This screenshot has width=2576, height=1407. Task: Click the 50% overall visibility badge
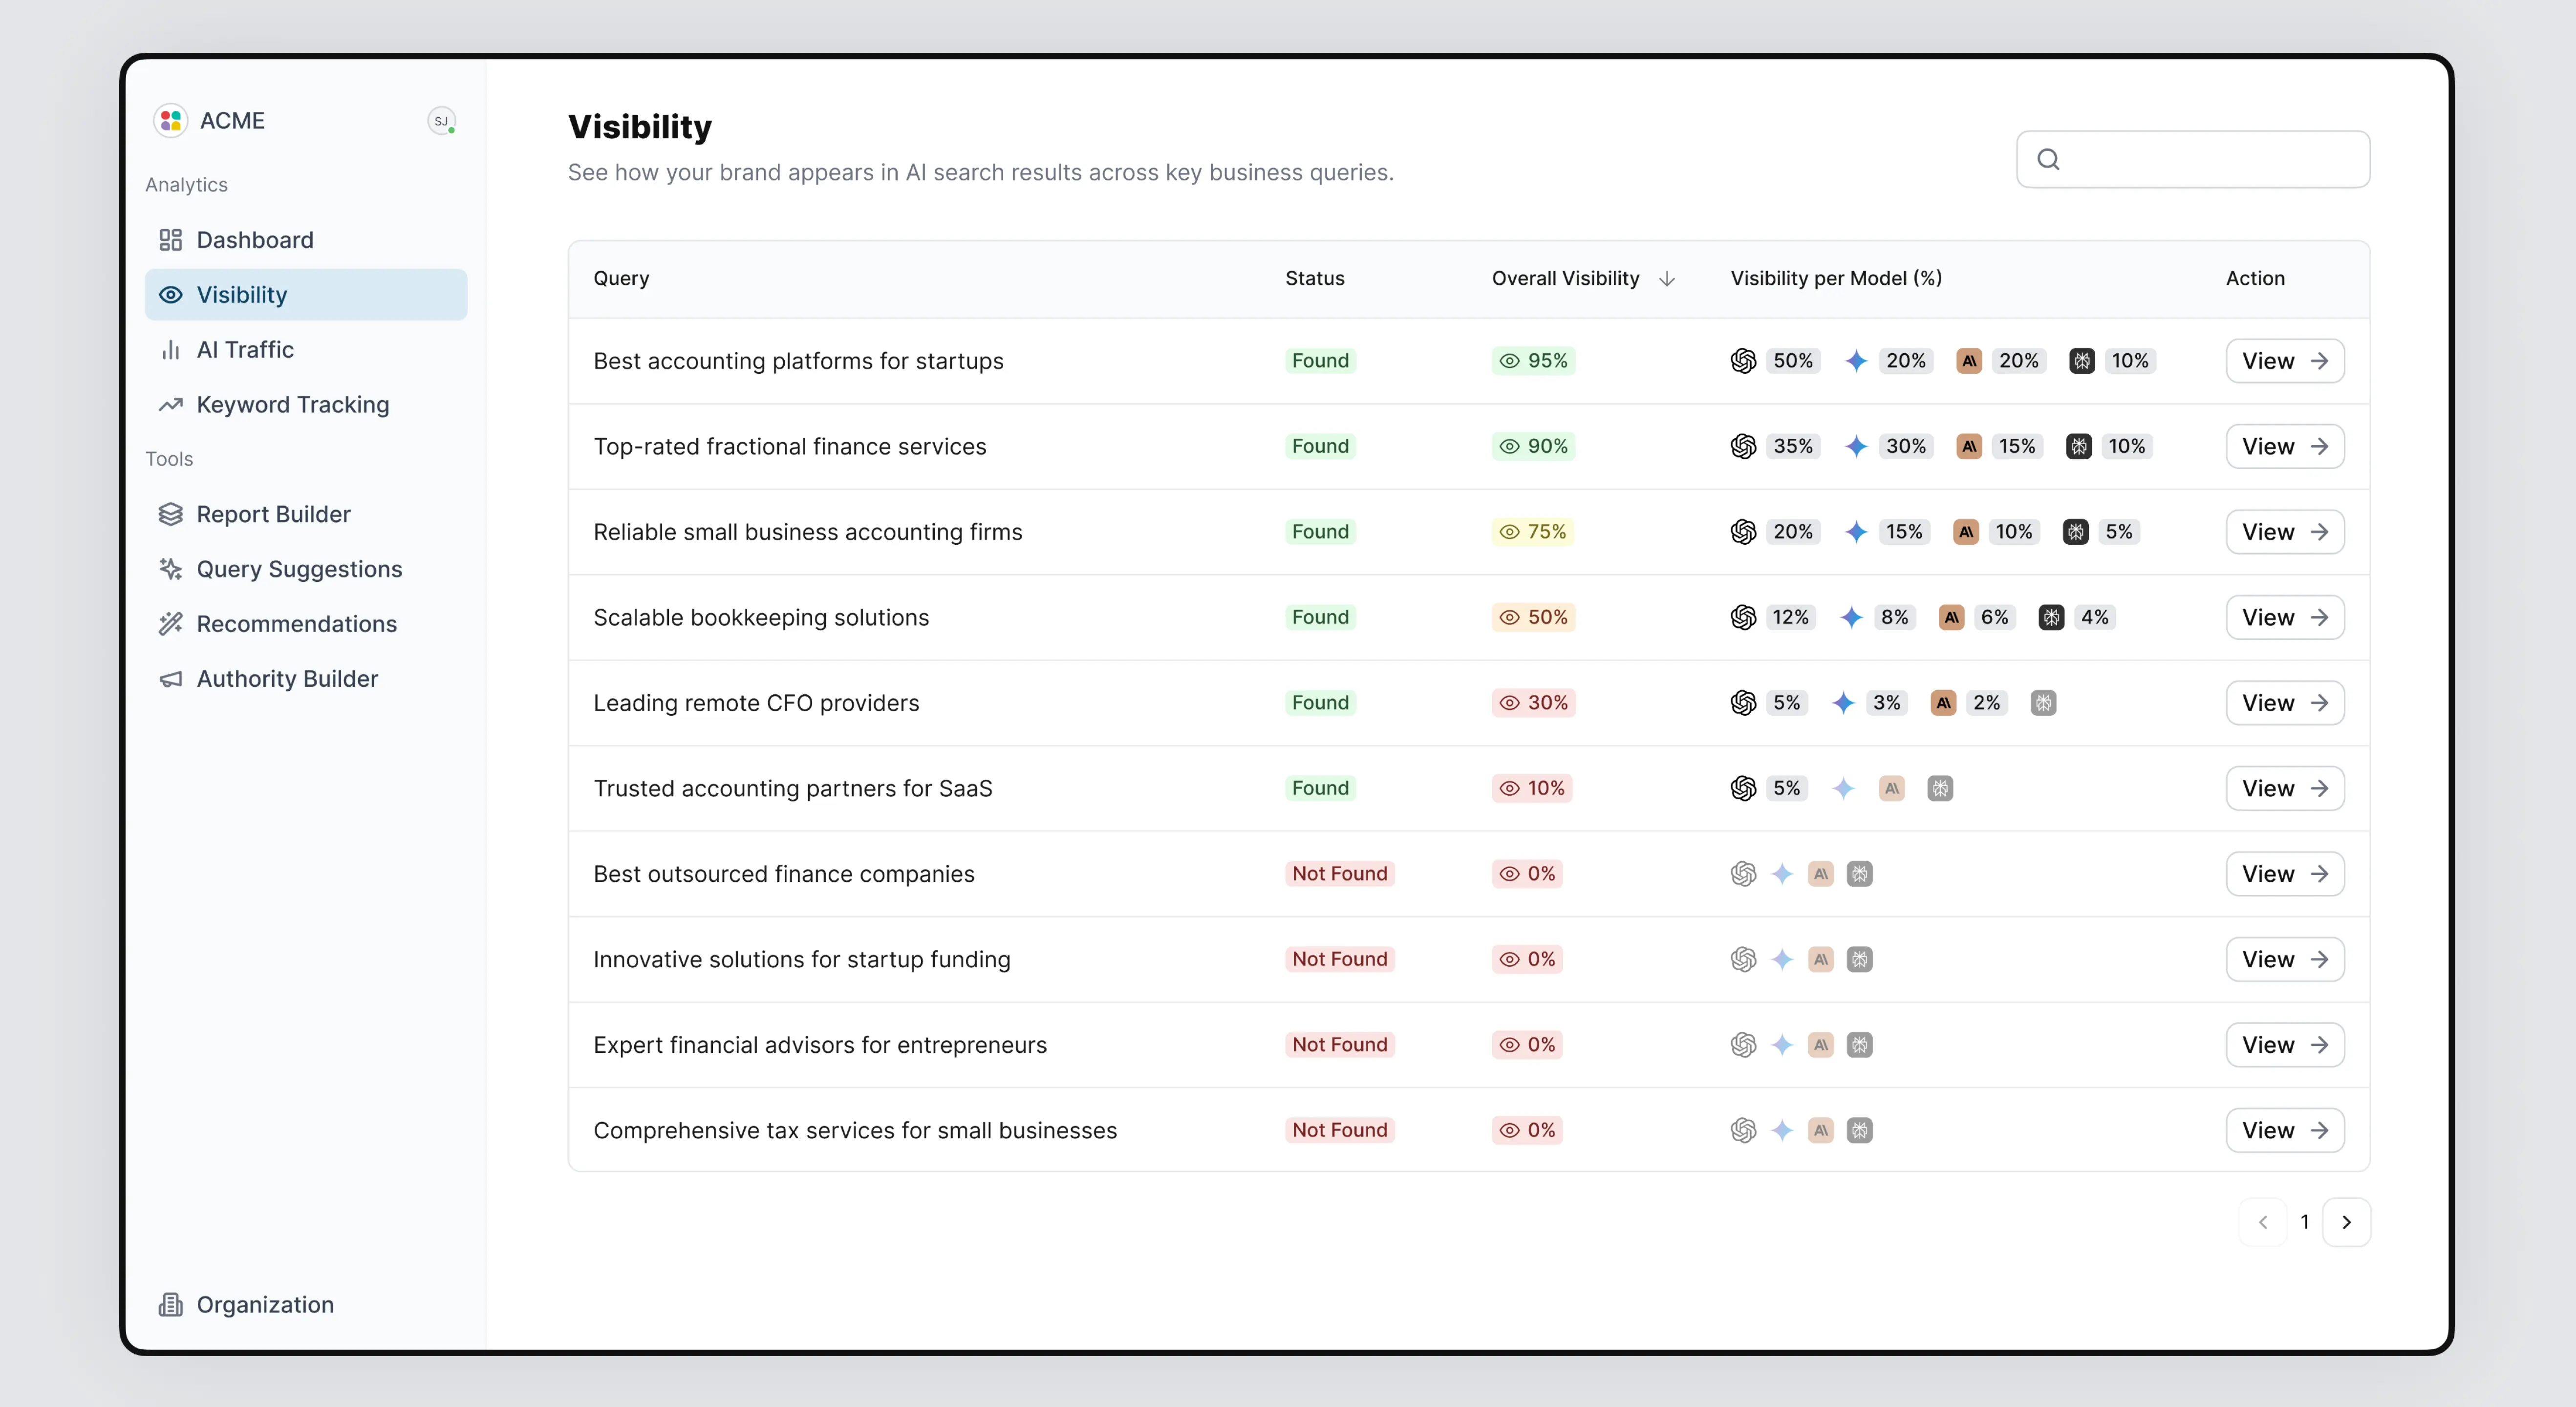click(x=1533, y=617)
